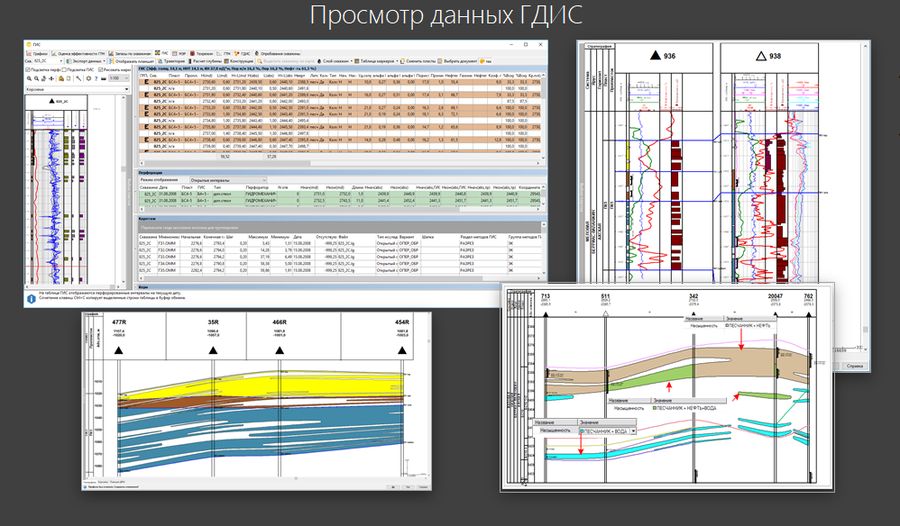Open the Конструкция toolbar item
900x526 pixels.
point(239,61)
